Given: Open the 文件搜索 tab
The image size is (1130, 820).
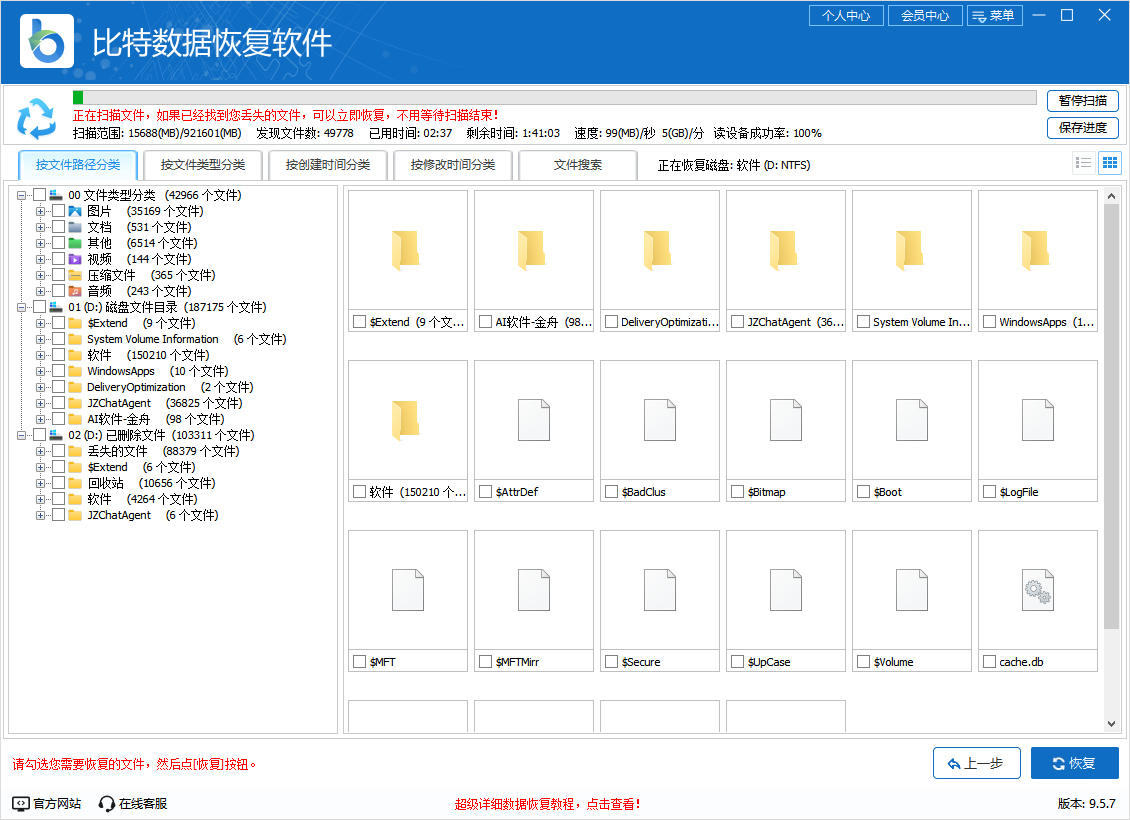Looking at the screenshot, I should [577, 165].
